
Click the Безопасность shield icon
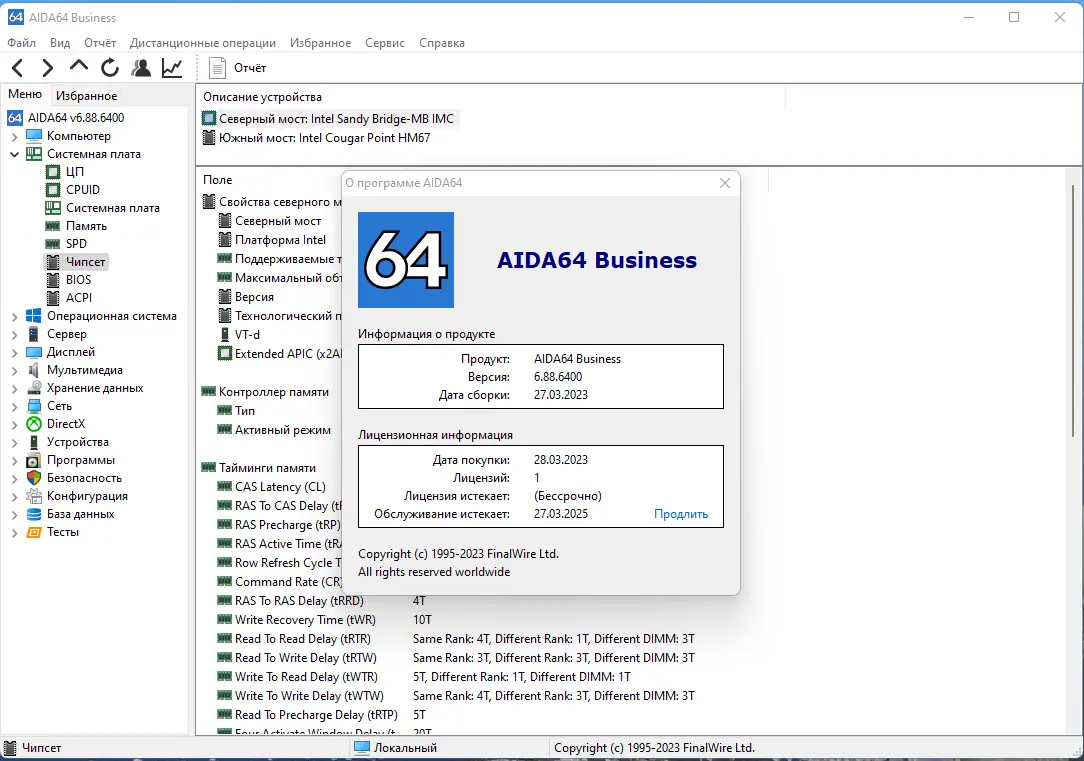(x=33, y=477)
